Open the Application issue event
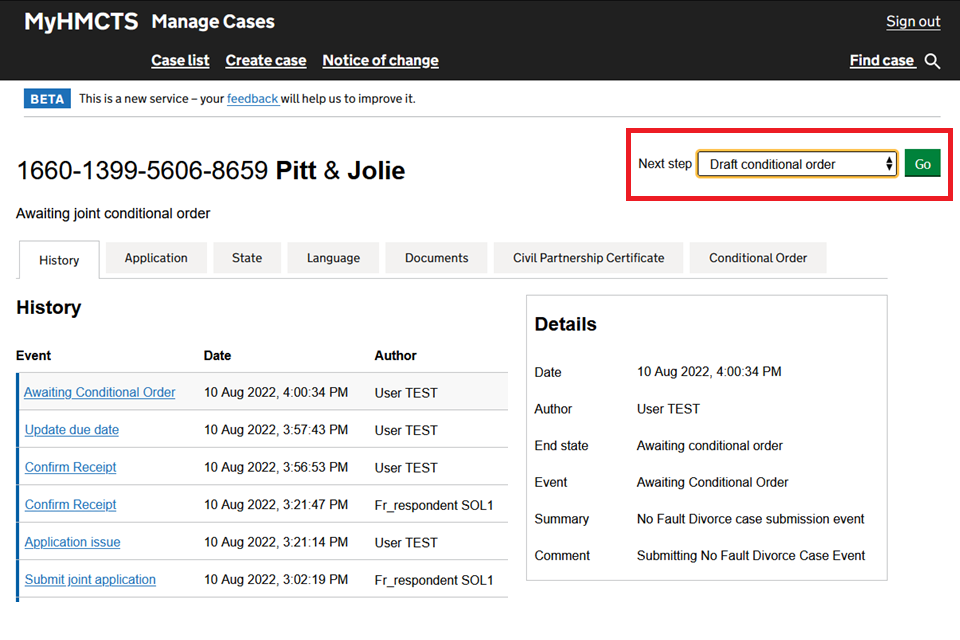 [x=73, y=542]
